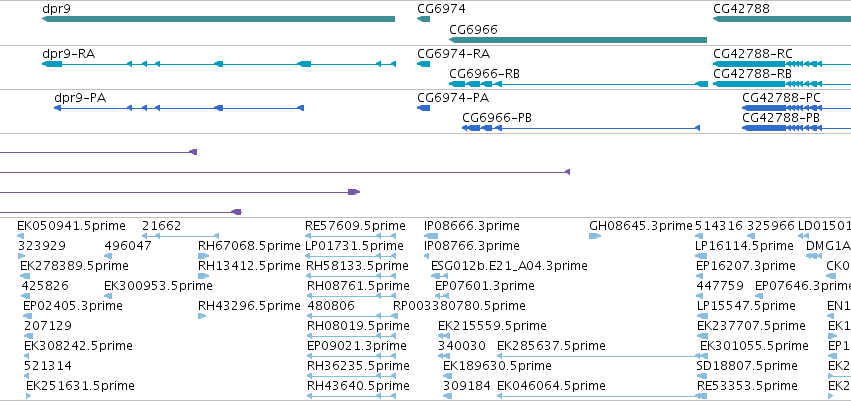Image resolution: width=851 pixels, height=401 pixels.
Task: Select the CG42788-PC protein label
Action: click(x=782, y=98)
